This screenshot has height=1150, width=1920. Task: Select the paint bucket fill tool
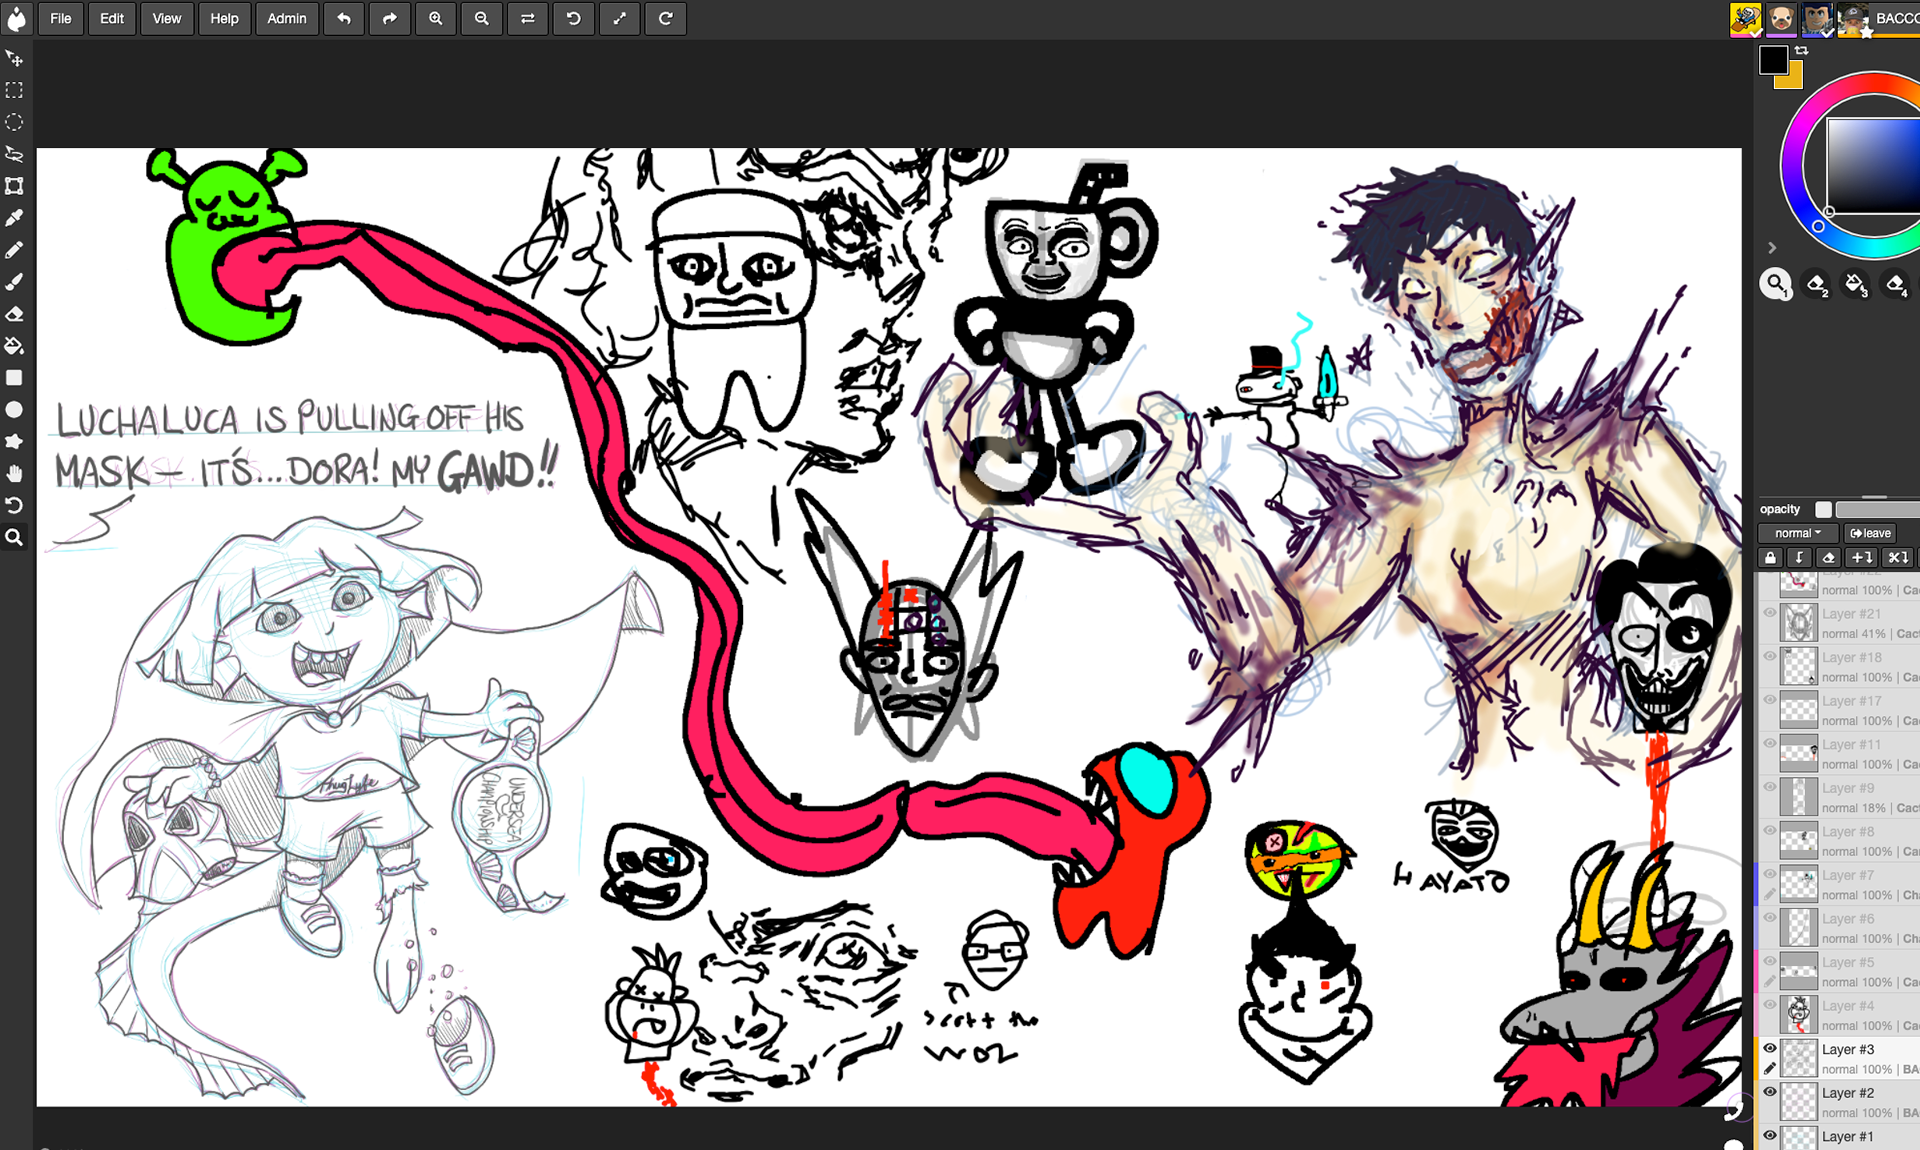(x=14, y=346)
